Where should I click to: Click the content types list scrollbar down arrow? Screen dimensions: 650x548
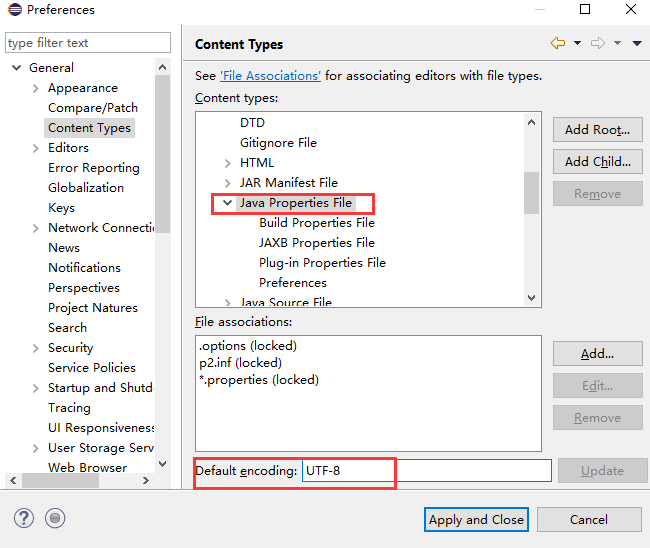click(x=531, y=298)
